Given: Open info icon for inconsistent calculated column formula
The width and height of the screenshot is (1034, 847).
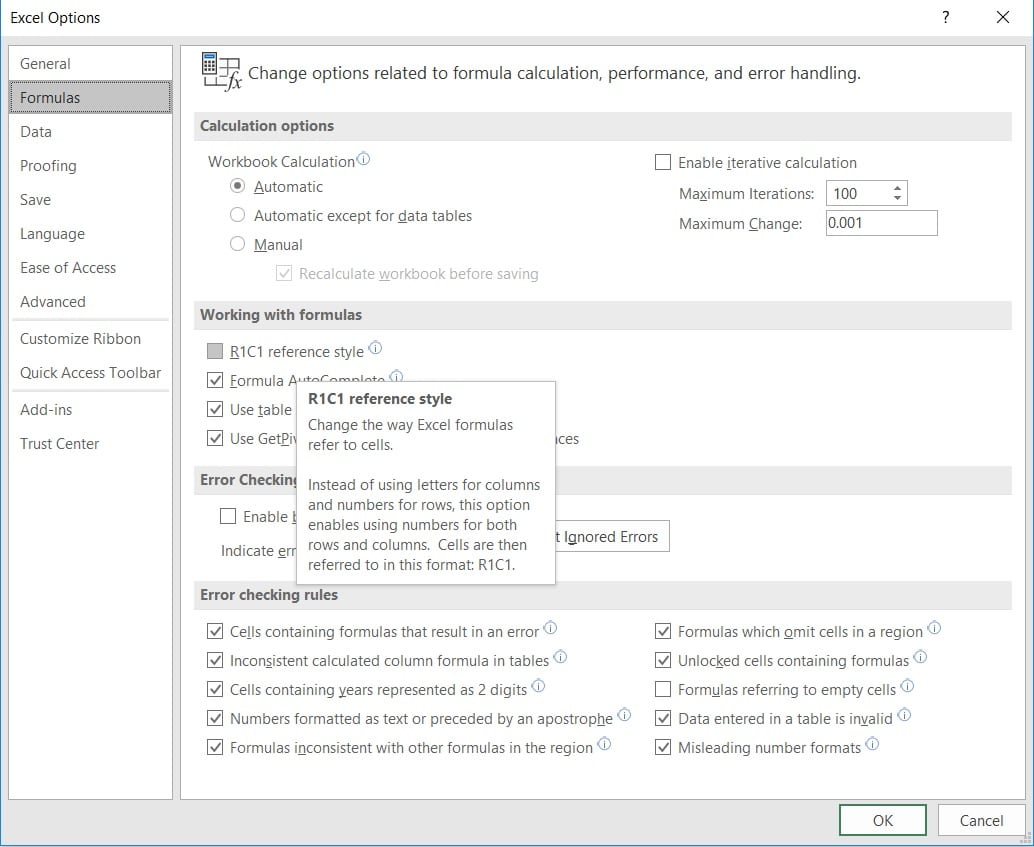Looking at the screenshot, I should [560, 656].
